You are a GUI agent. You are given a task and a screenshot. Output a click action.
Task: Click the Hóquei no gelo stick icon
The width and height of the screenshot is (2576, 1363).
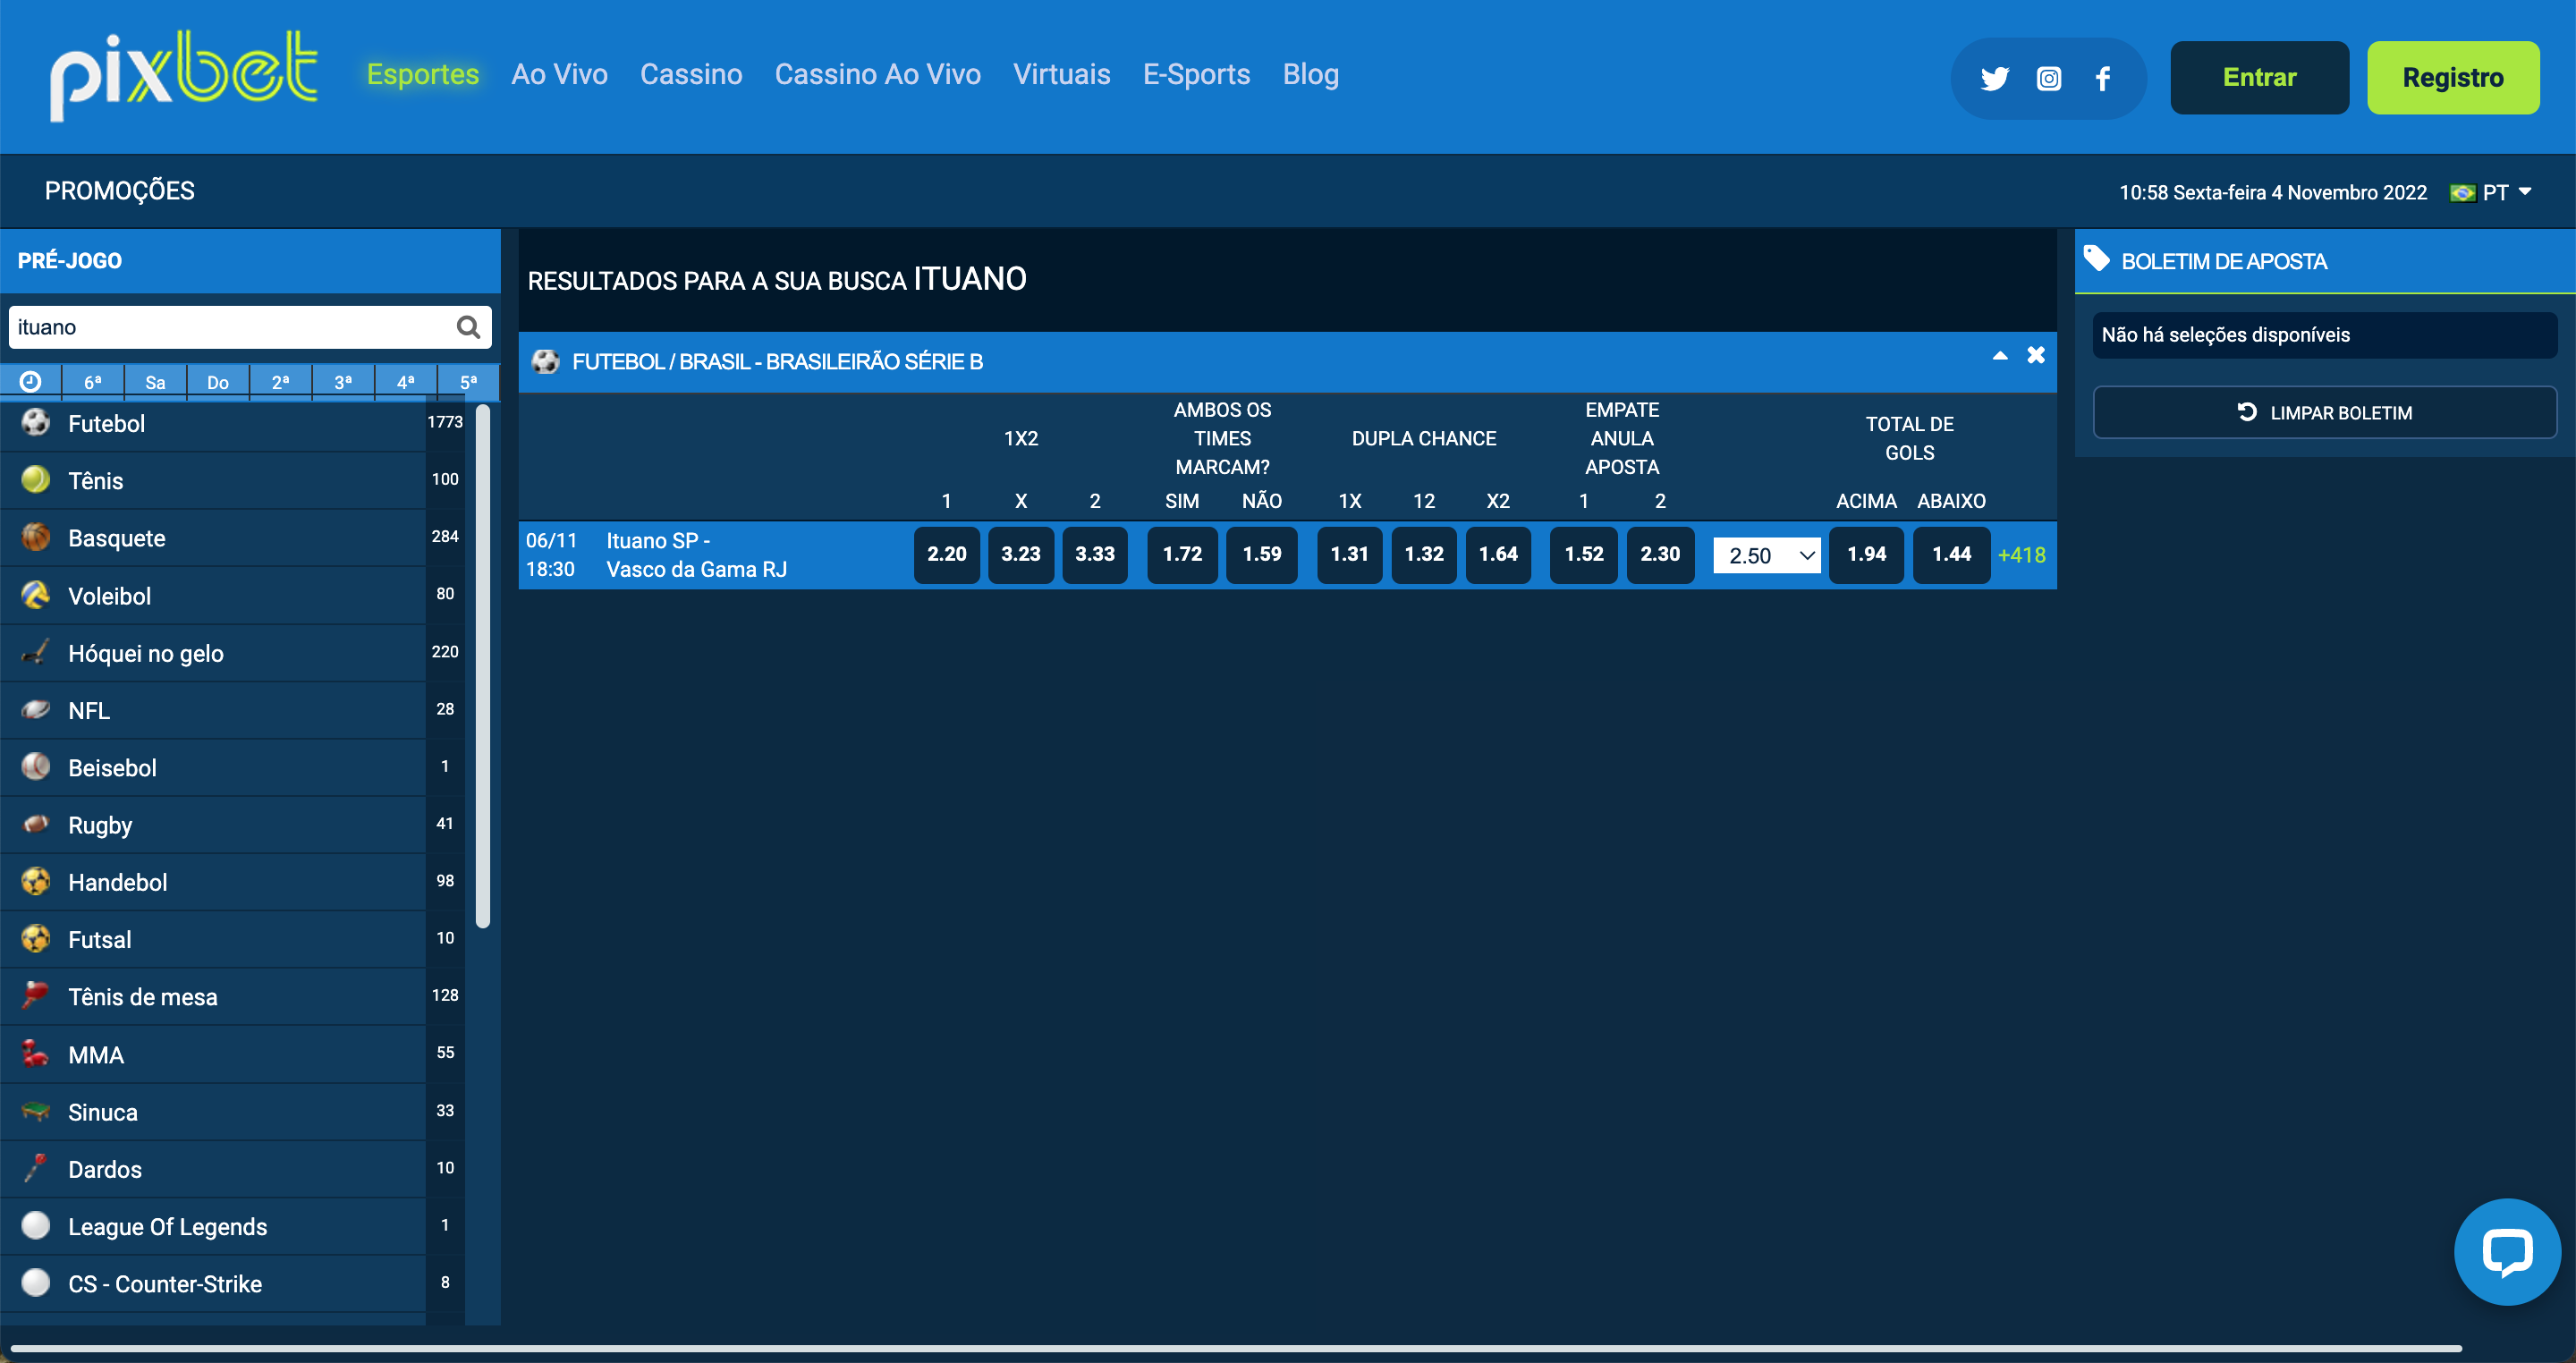(x=35, y=652)
